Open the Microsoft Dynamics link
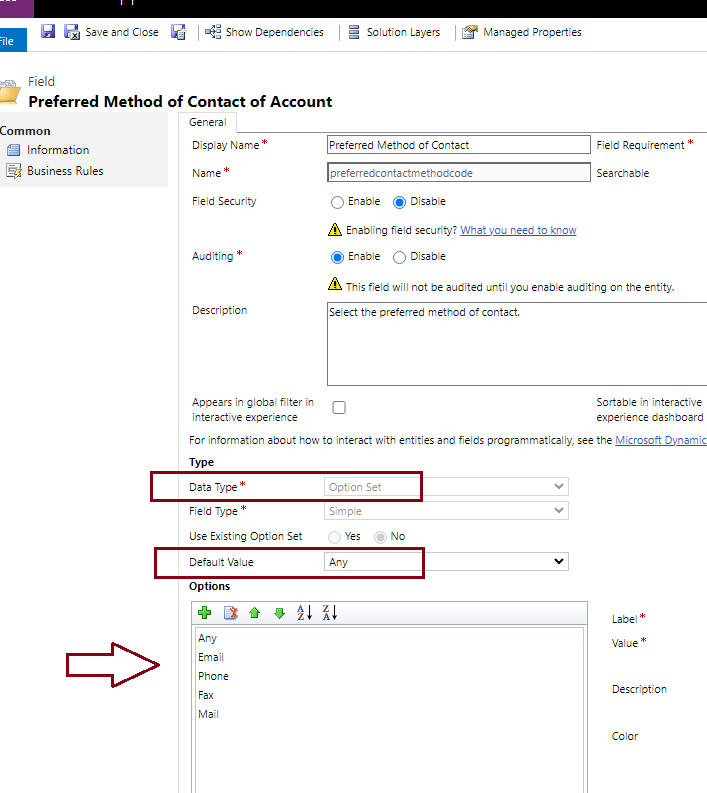The height and width of the screenshot is (793, 707). coord(660,440)
